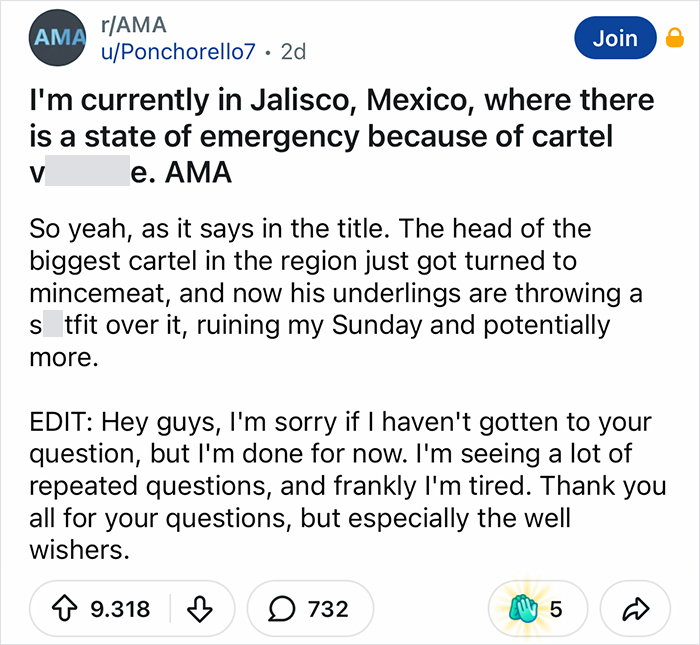
Task: Join the r/AMA community
Action: coord(614,38)
